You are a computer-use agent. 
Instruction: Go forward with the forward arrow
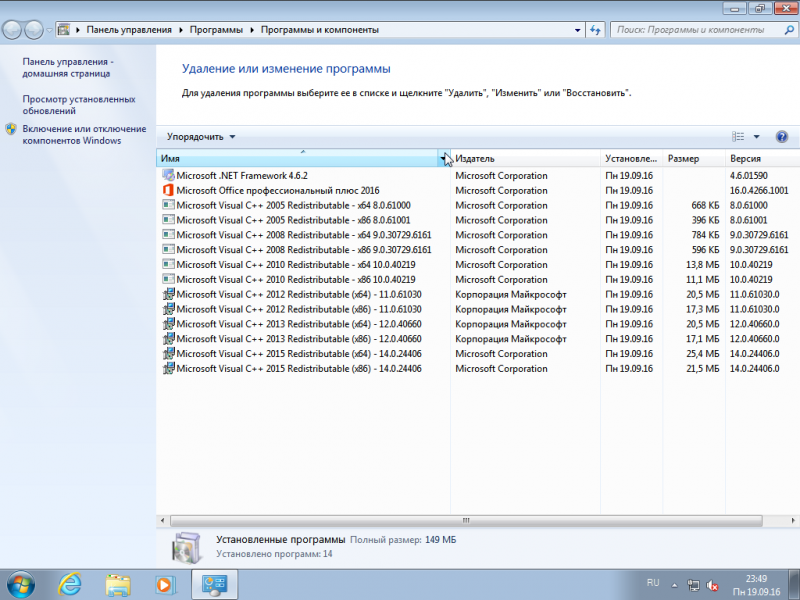34,30
